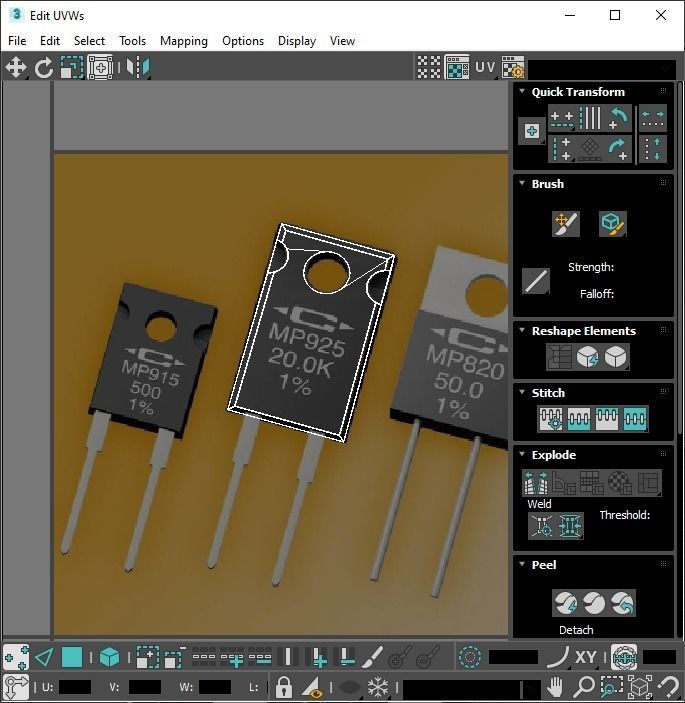Enable Vertex sub-object selection mode
Screen dimensions: 685x703
click(x=16, y=658)
